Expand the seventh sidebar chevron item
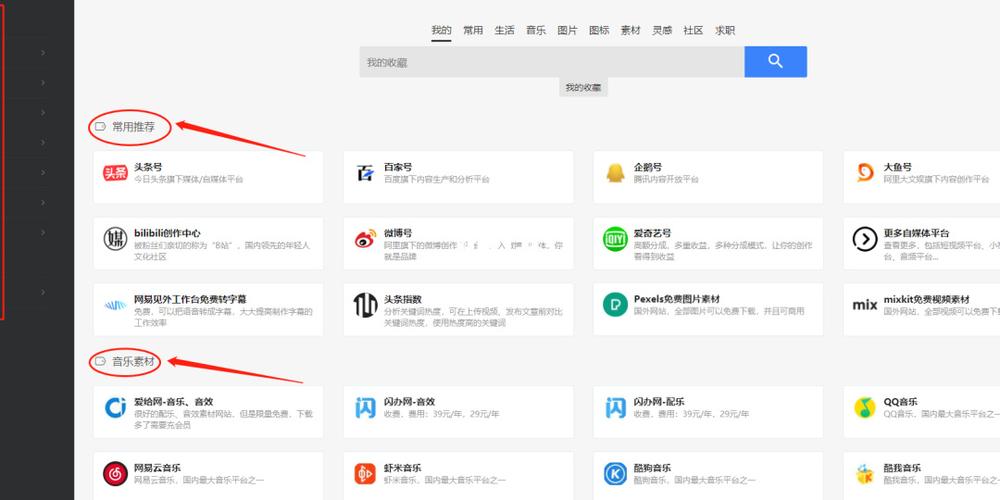This screenshot has height=500, width=1000. coord(43,232)
